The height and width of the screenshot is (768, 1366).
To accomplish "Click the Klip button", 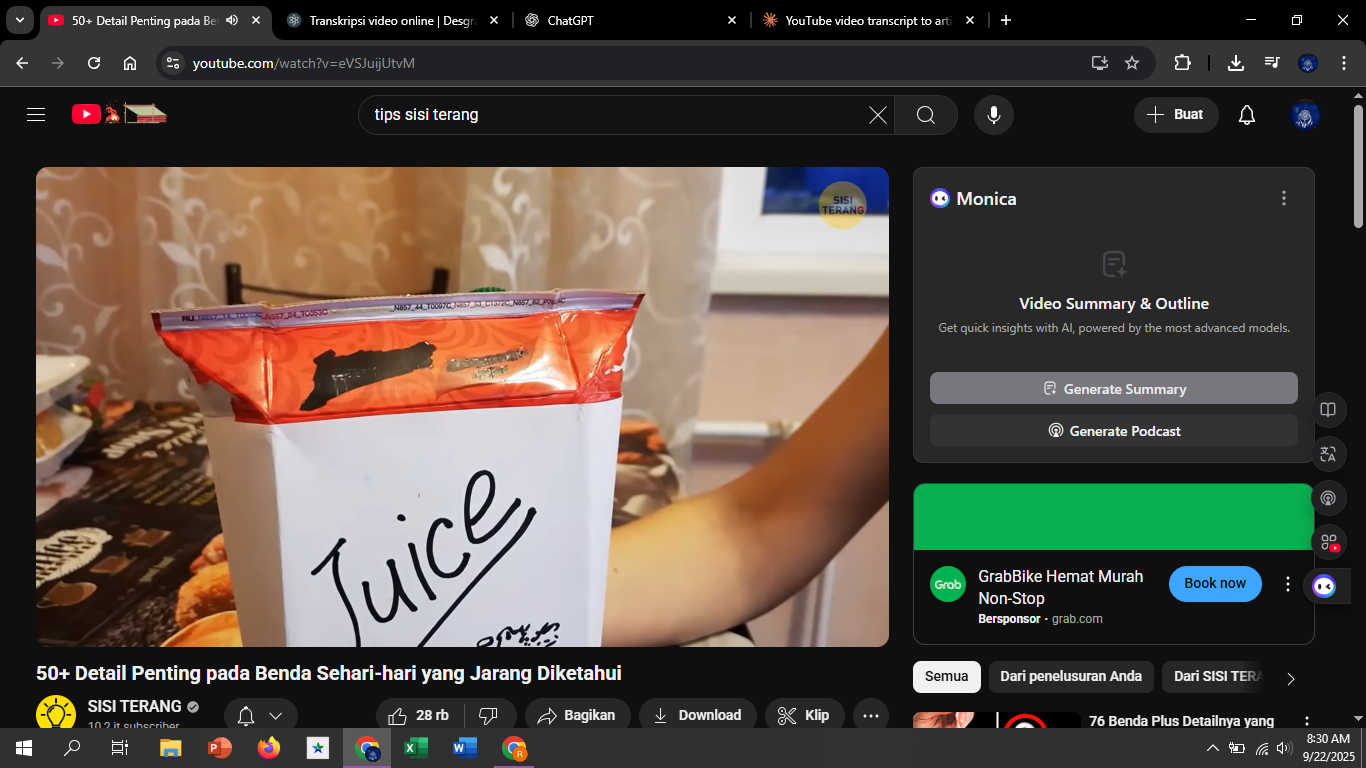I will click(804, 715).
